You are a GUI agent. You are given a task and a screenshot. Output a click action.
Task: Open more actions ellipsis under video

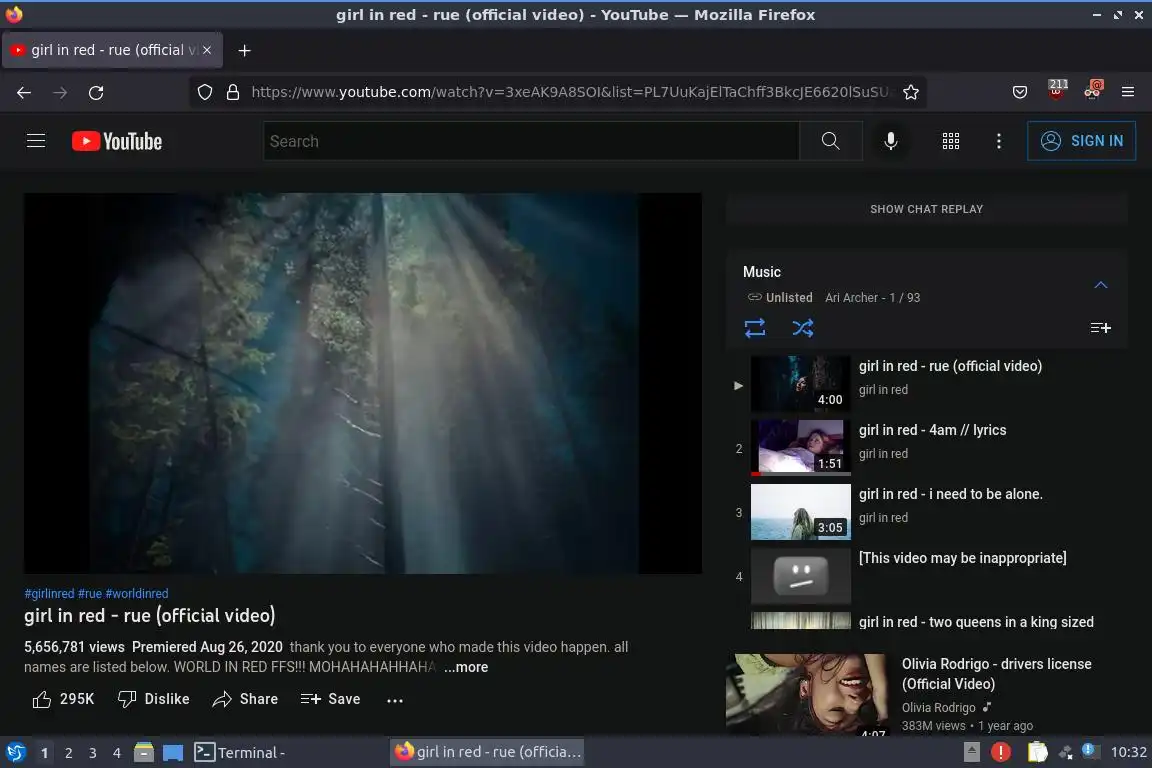point(395,700)
